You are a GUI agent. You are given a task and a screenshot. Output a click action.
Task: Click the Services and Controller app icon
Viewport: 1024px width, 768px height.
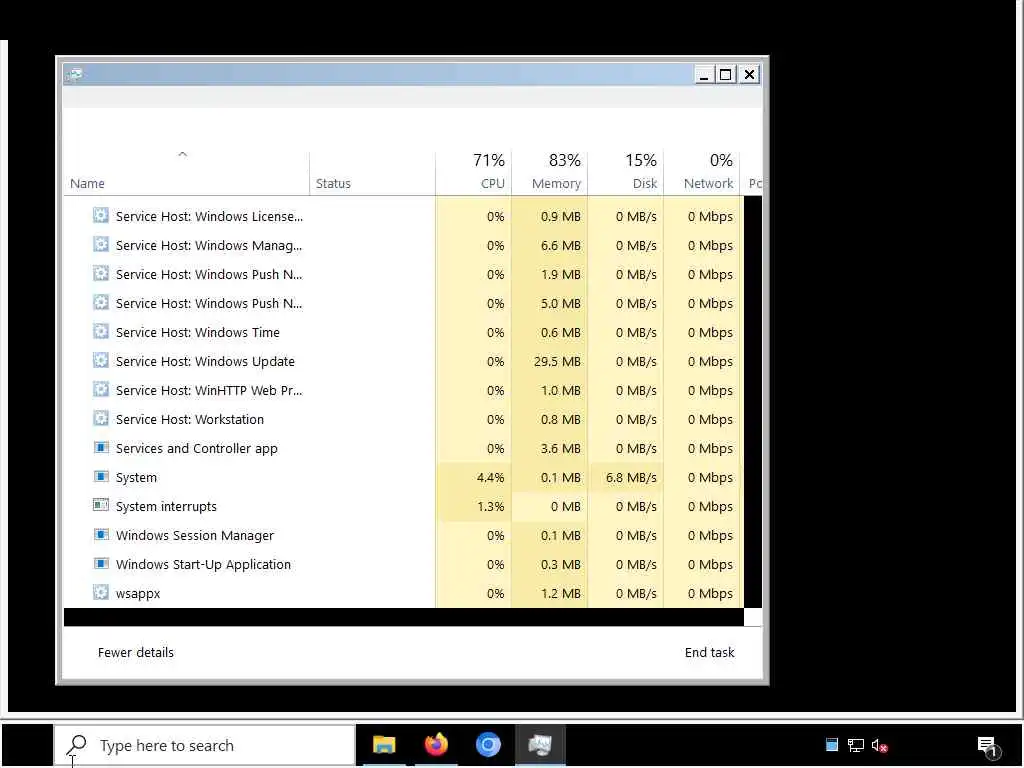(101, 447)
